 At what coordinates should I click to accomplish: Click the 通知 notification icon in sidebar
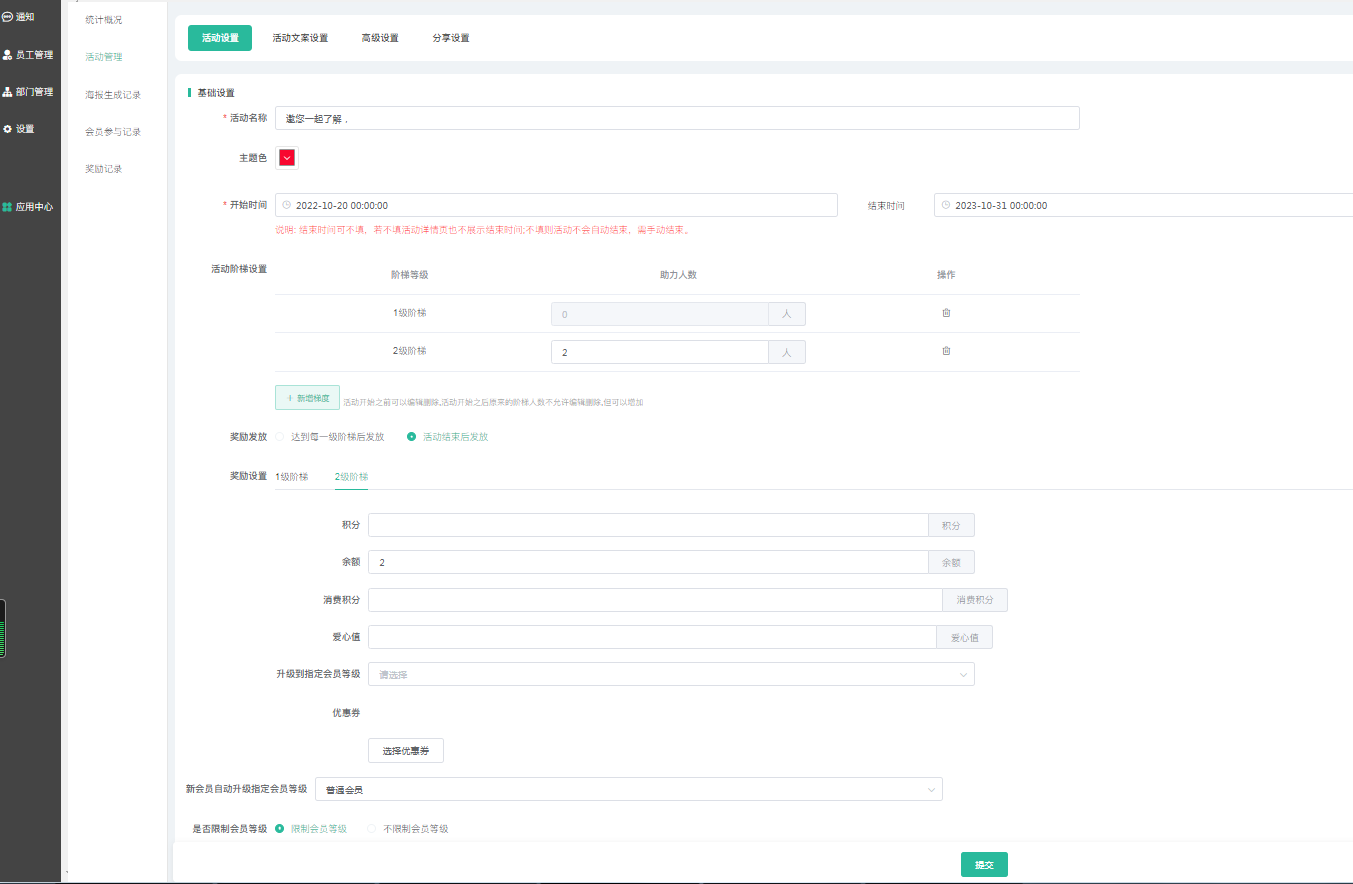[x=8, y=17]
